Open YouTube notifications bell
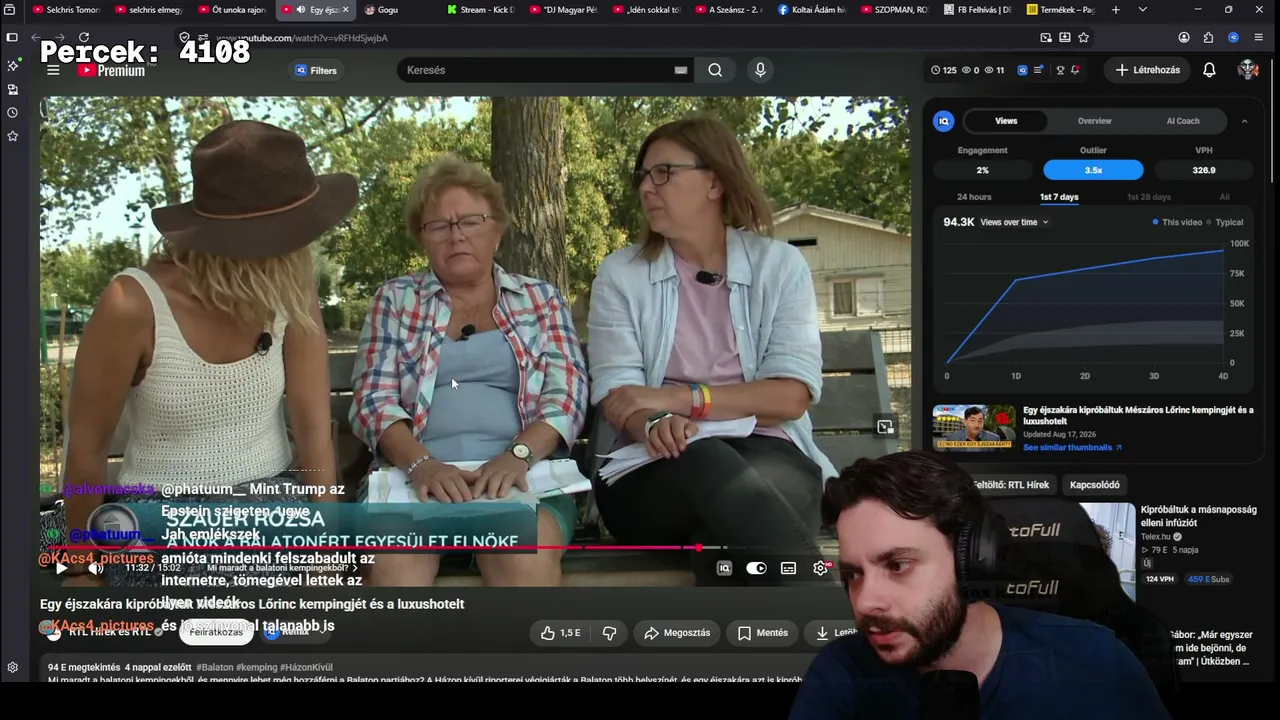 tap(1209, 70)
